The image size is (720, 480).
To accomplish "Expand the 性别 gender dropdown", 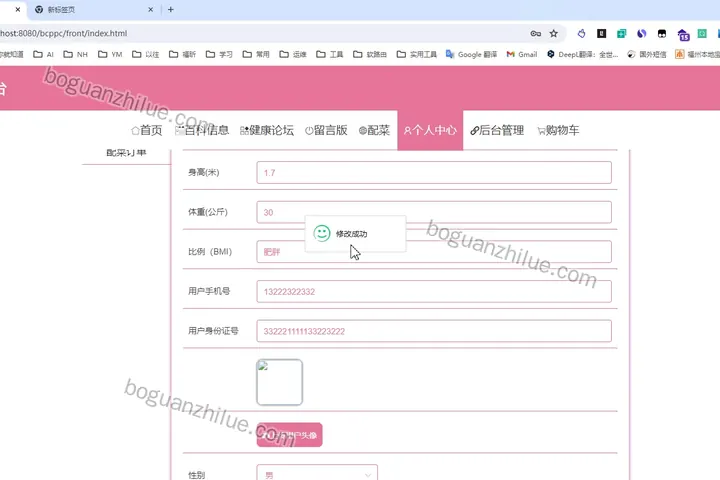I will coord(317,473).
